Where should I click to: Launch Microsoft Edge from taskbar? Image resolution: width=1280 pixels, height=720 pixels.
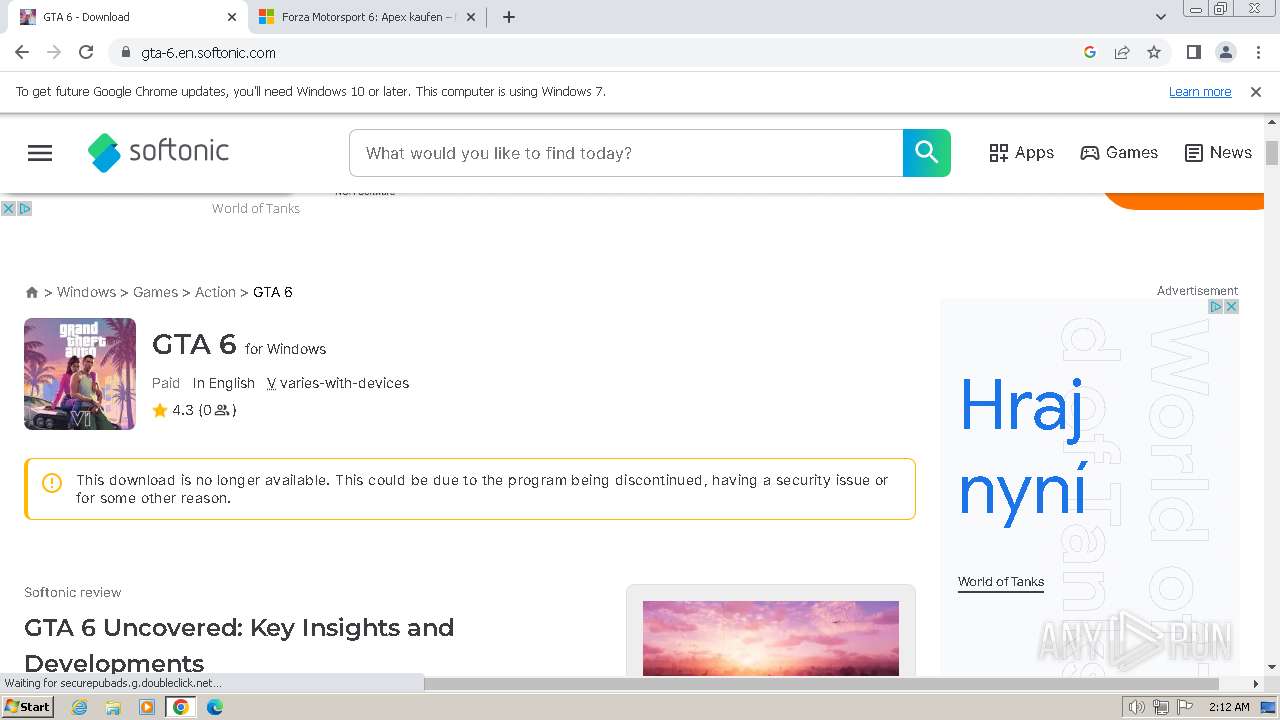[215, 707]
